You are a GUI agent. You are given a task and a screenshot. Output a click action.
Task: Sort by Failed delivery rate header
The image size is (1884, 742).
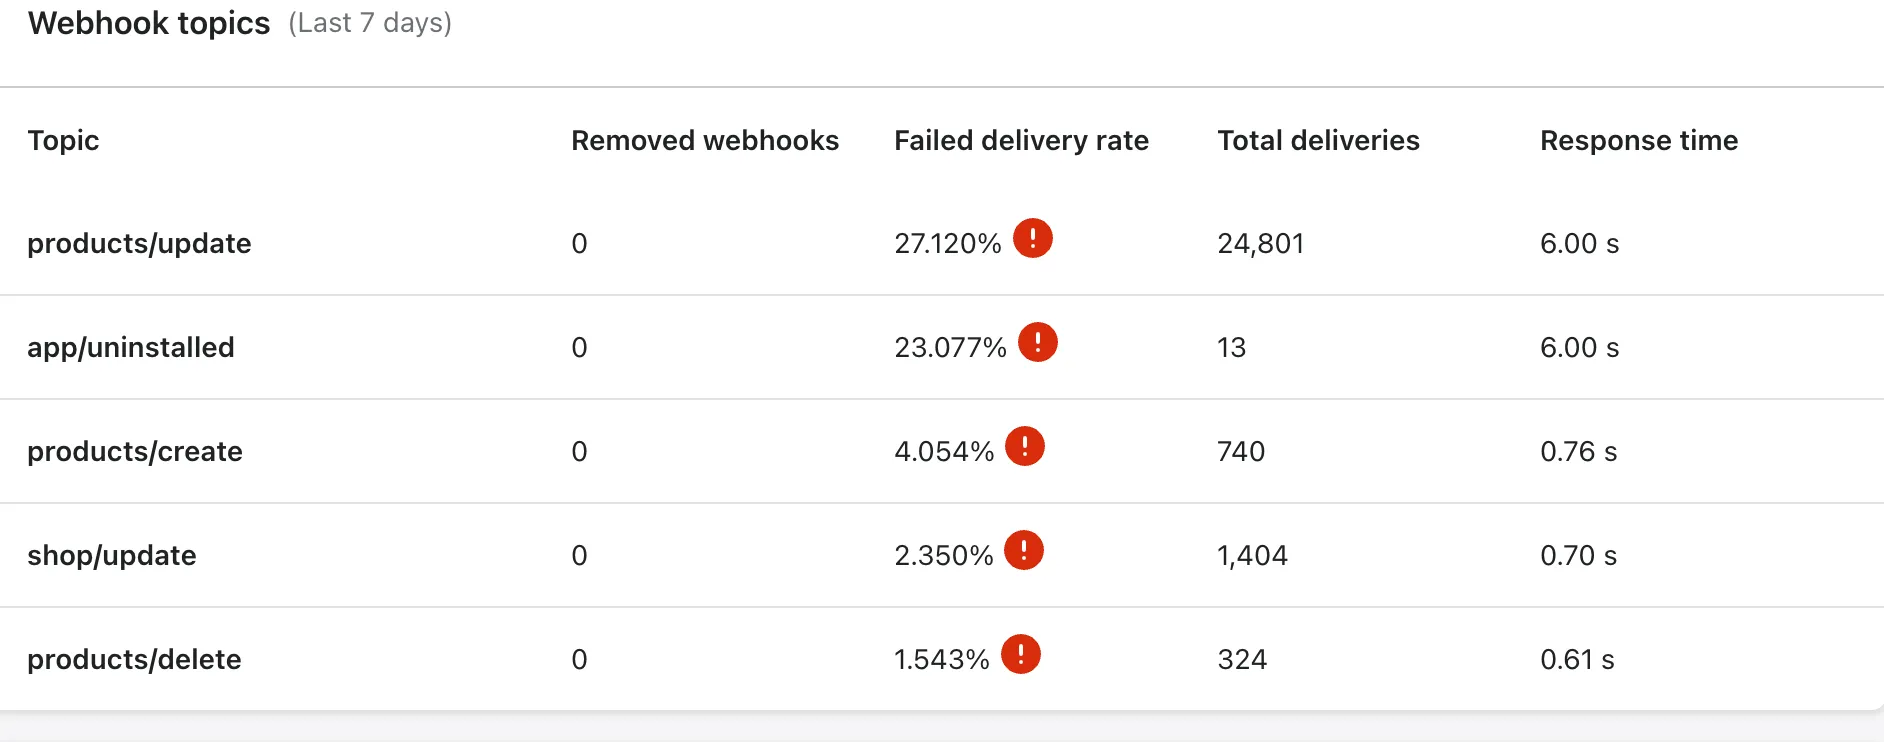pos(1021,140)
